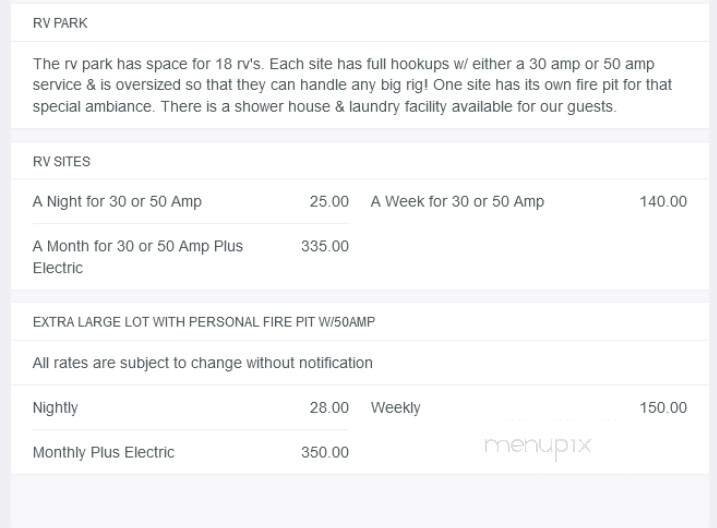
Task: Select 'A Month for 30 or 50 Amp Plus Electric'
Action: point(138,257)
